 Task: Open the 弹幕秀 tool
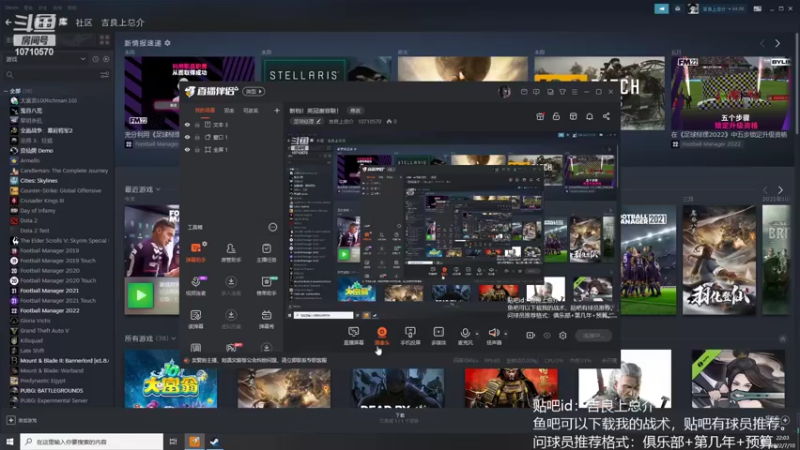coord(266,319)
